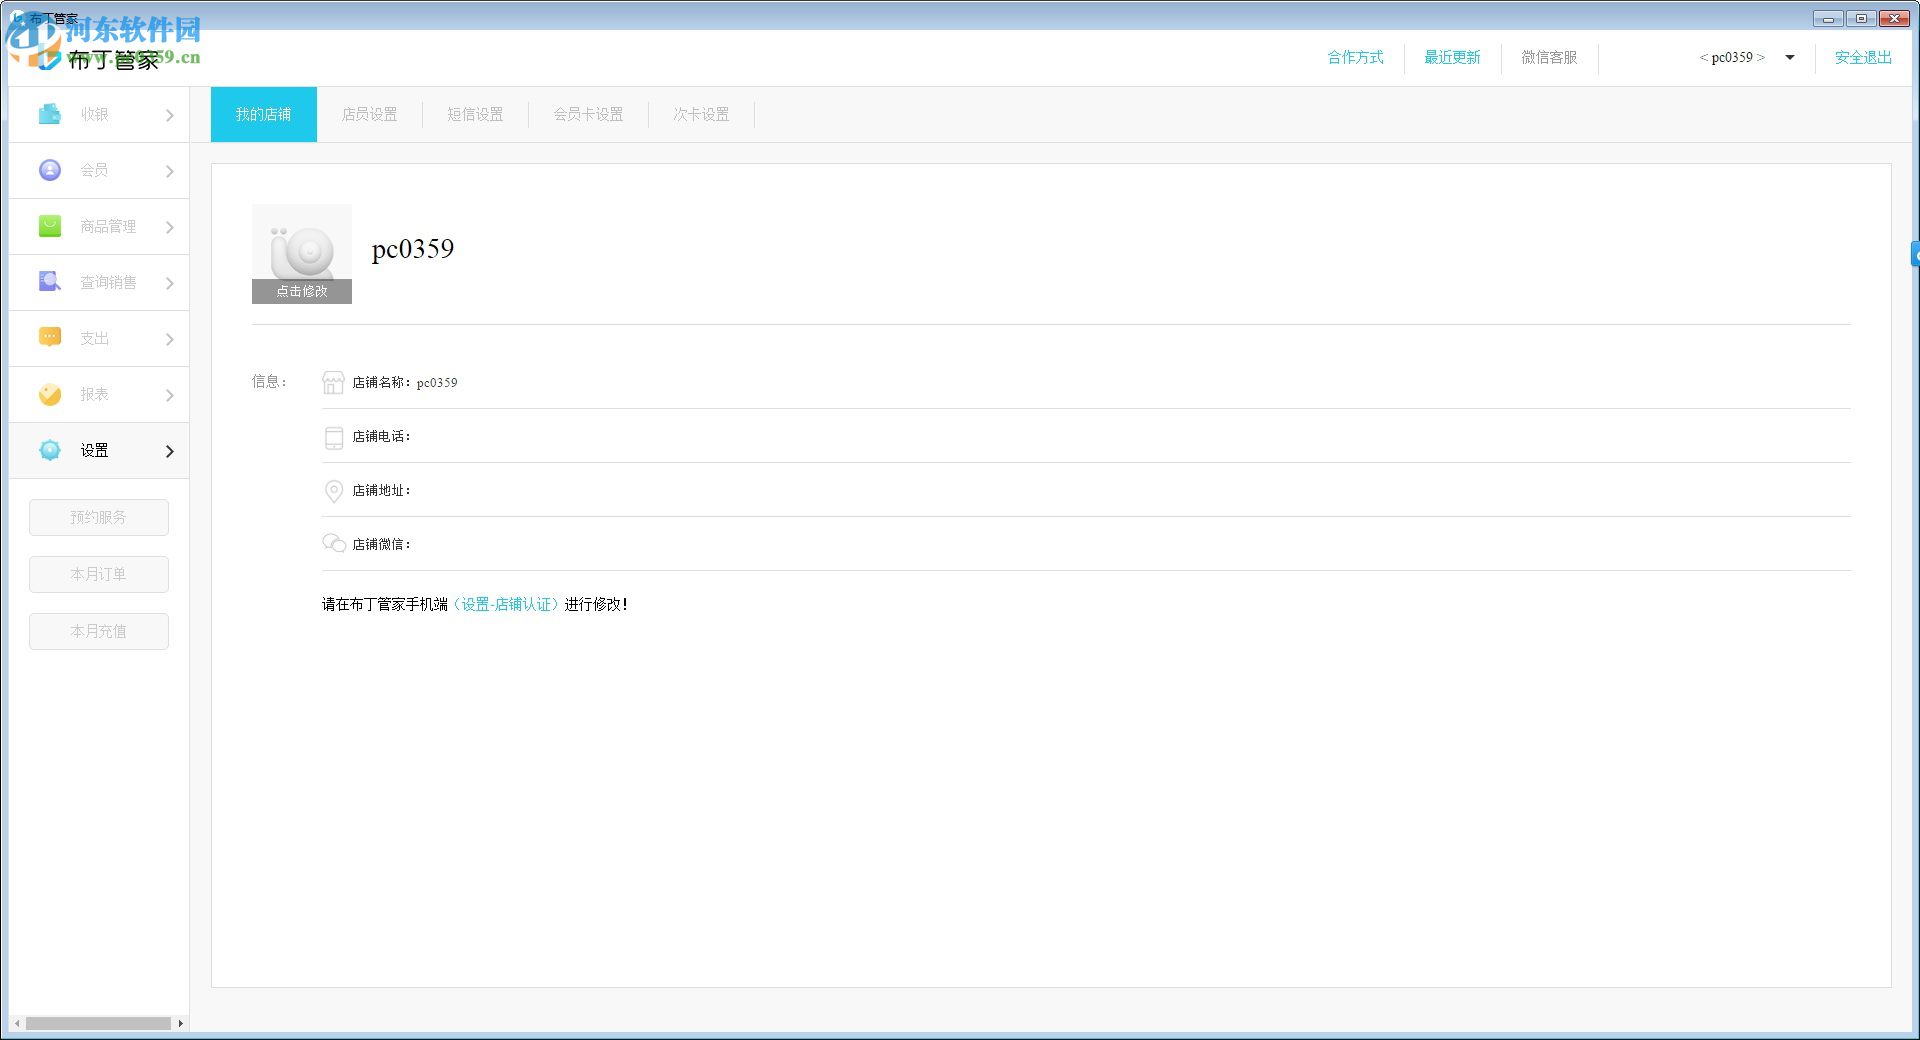The height and width of the screenshot is (1040, 1920).
Task: Expand the 收银 menu chevron
Action: point(170,115)
